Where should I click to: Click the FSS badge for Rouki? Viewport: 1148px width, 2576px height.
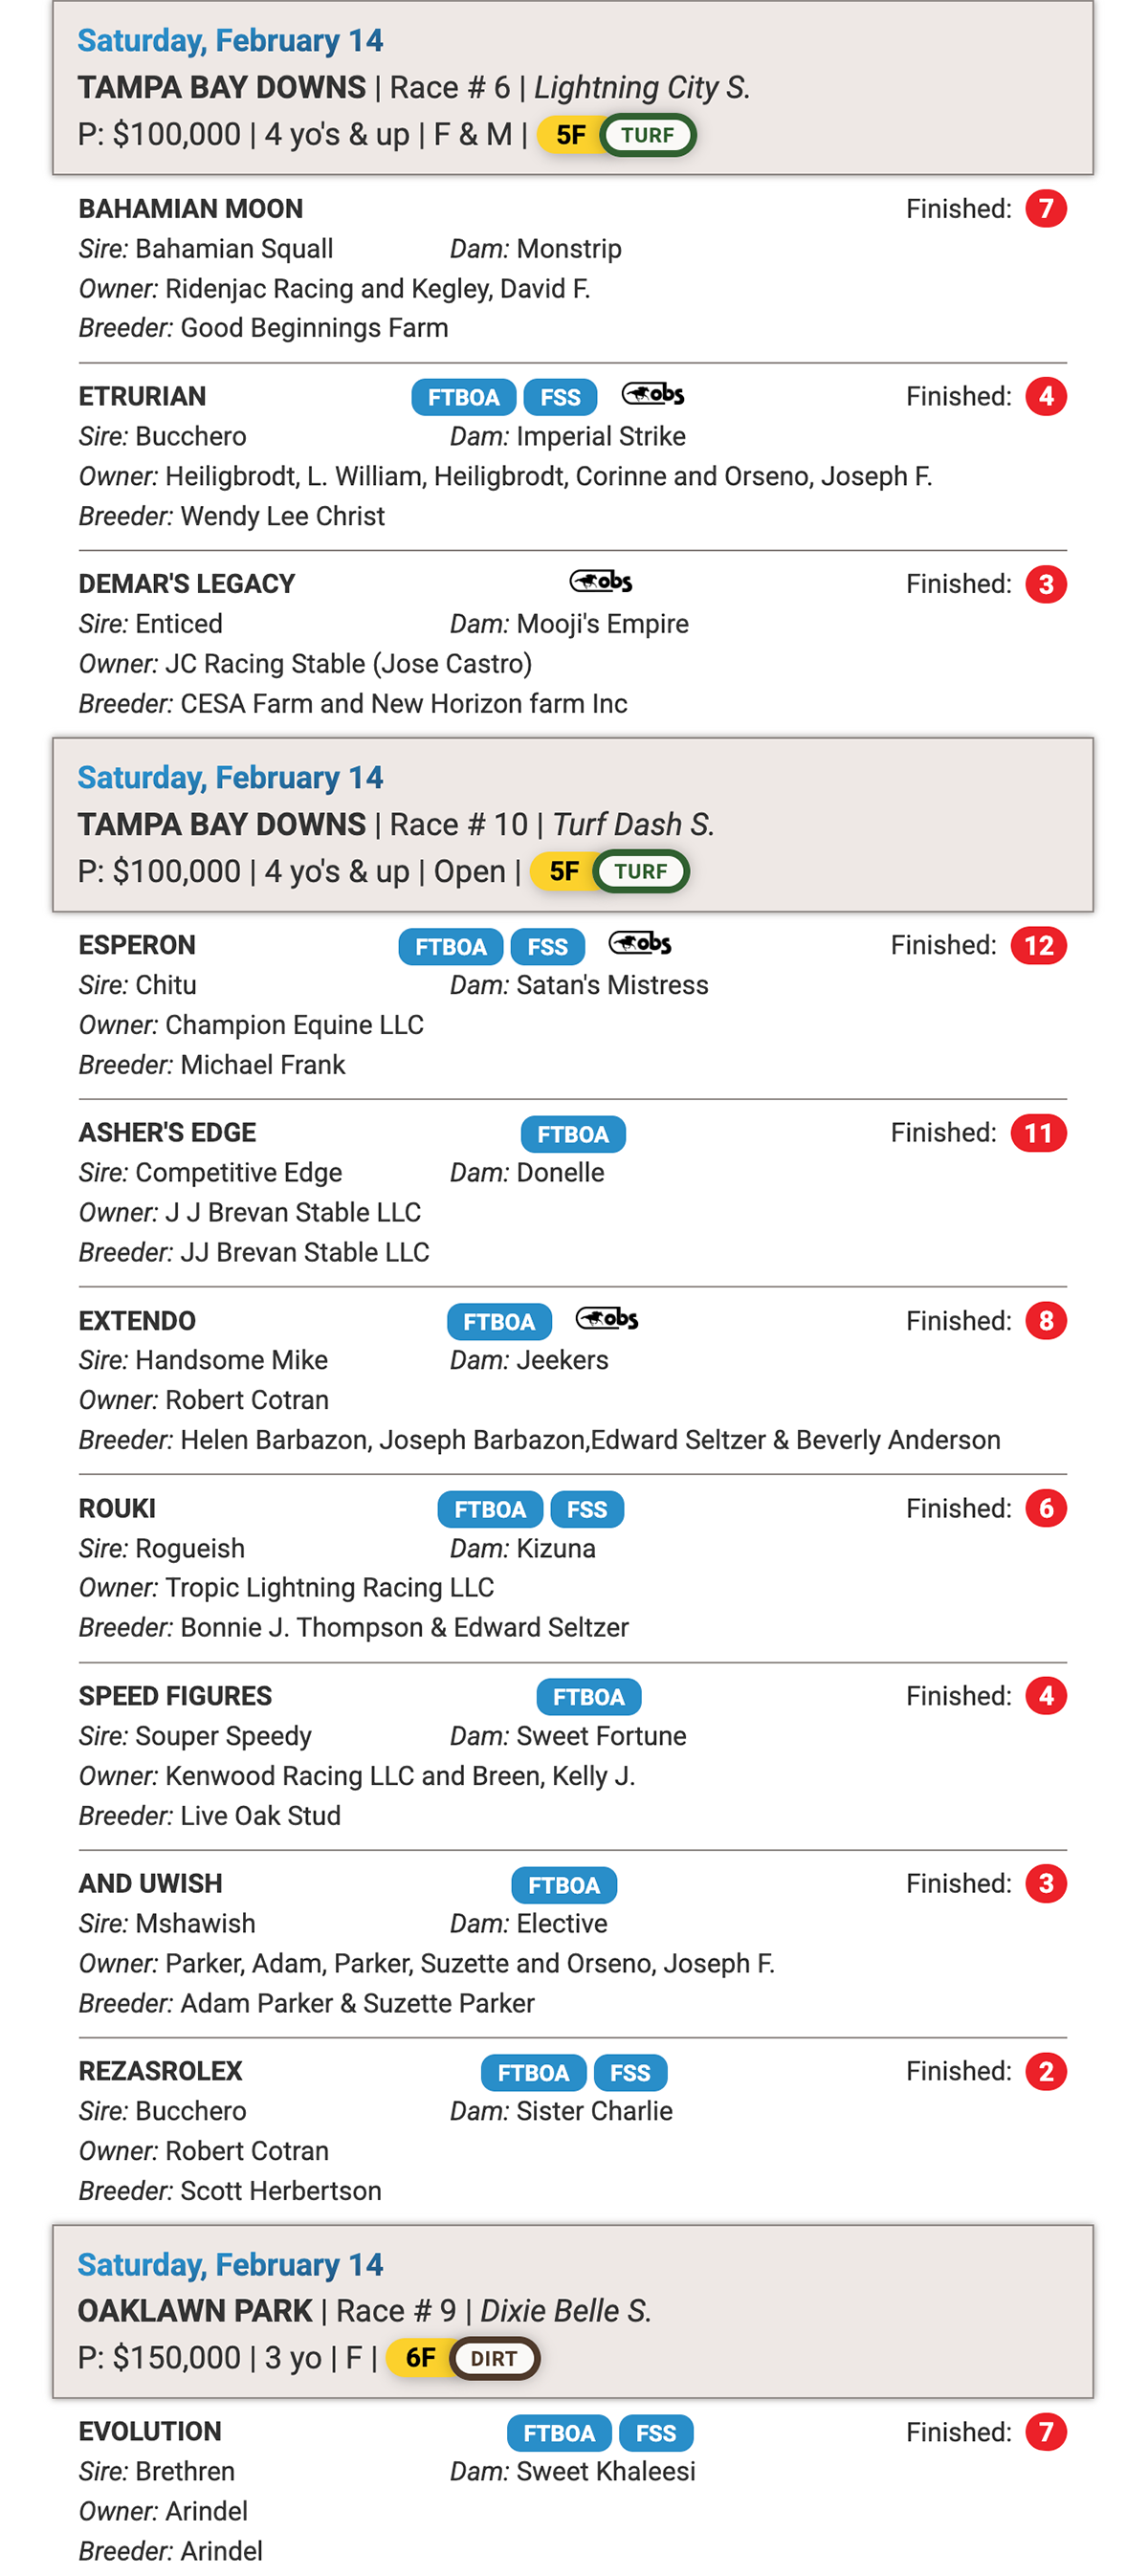pos(587,1509)
